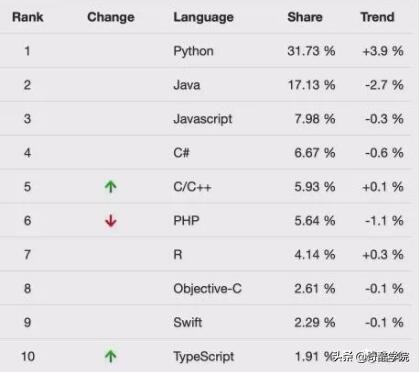Click the Swift language entry

[188, 322]
